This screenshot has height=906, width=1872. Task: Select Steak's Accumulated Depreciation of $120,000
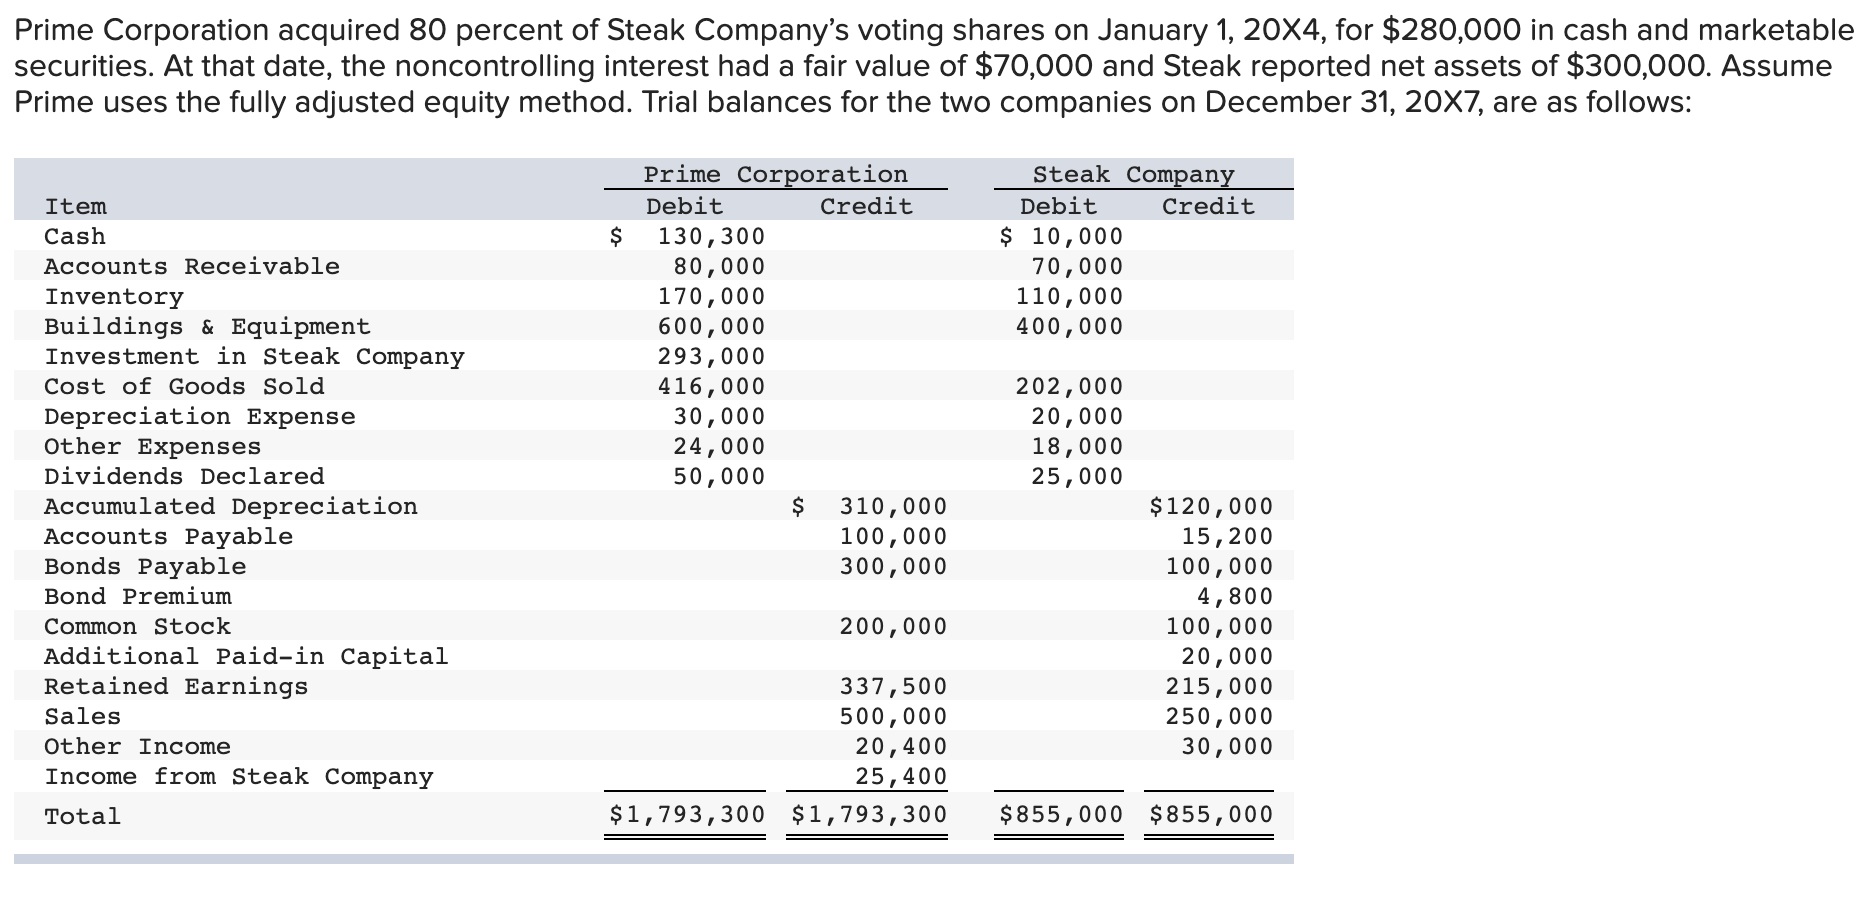pyautogui.click(x=1211, y=507)
